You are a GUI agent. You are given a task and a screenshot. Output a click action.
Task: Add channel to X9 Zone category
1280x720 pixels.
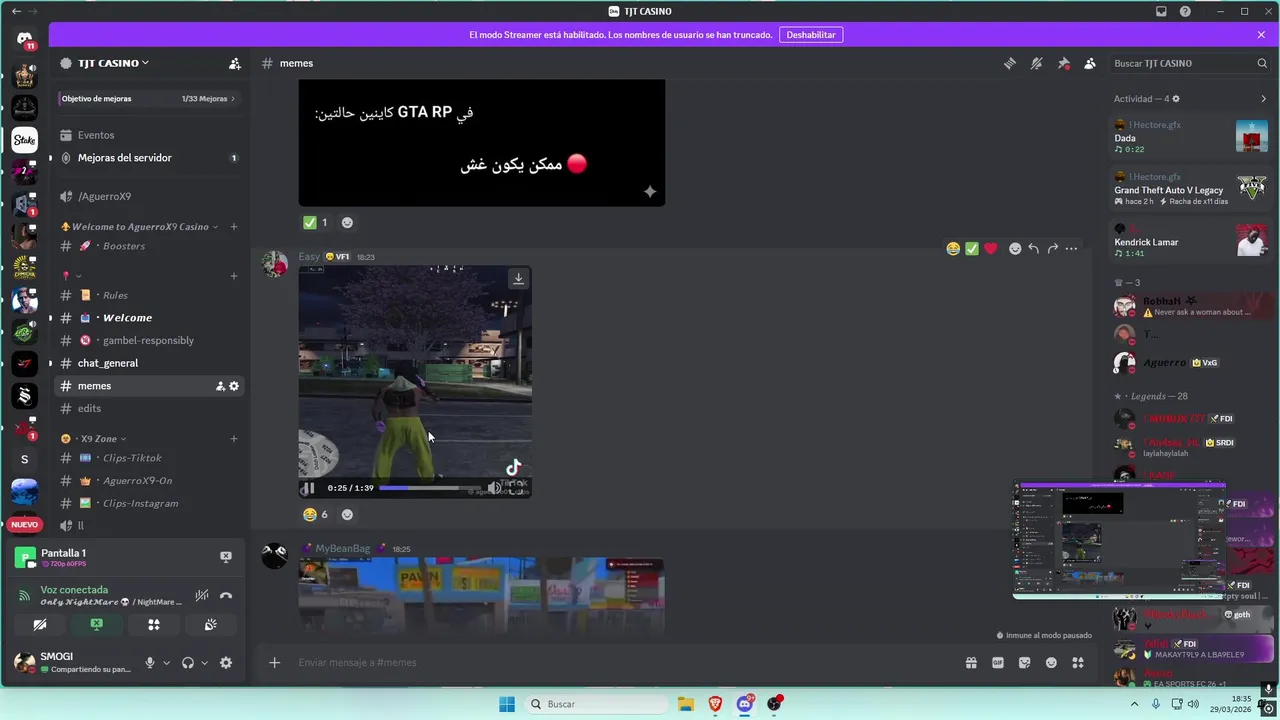pyautogui.click(x=234, y=439)
